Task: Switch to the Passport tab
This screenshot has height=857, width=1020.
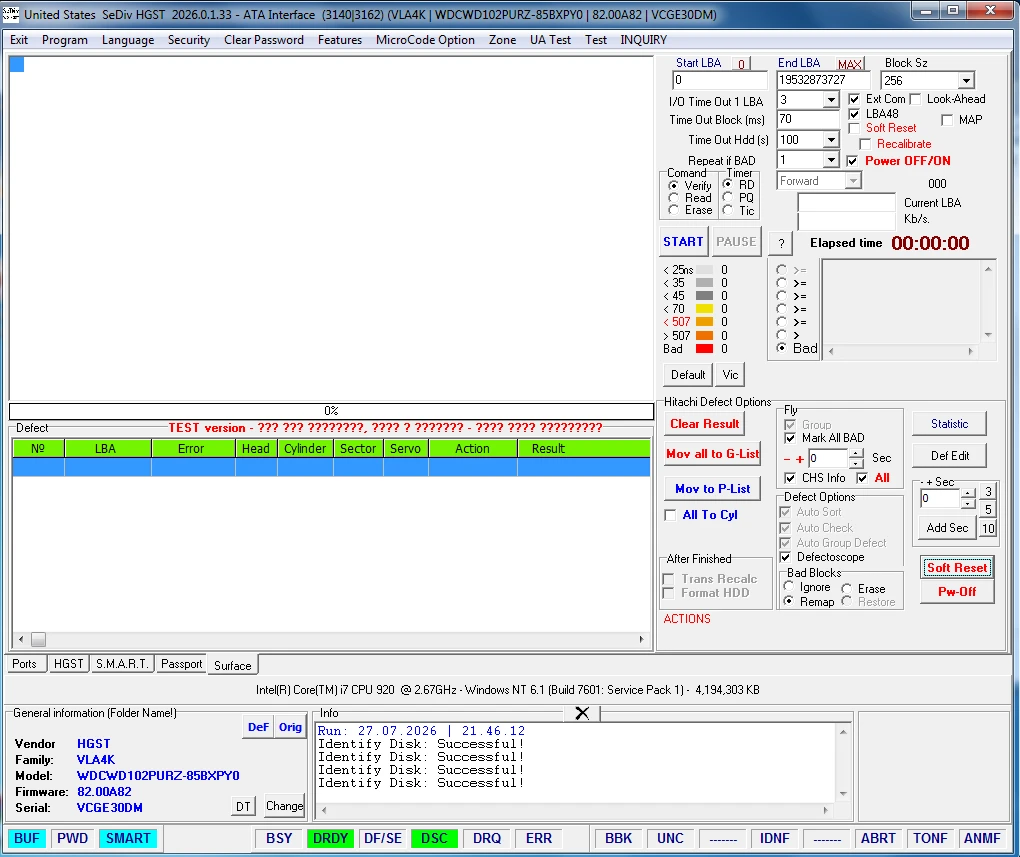Action: (x=181, y=664)
